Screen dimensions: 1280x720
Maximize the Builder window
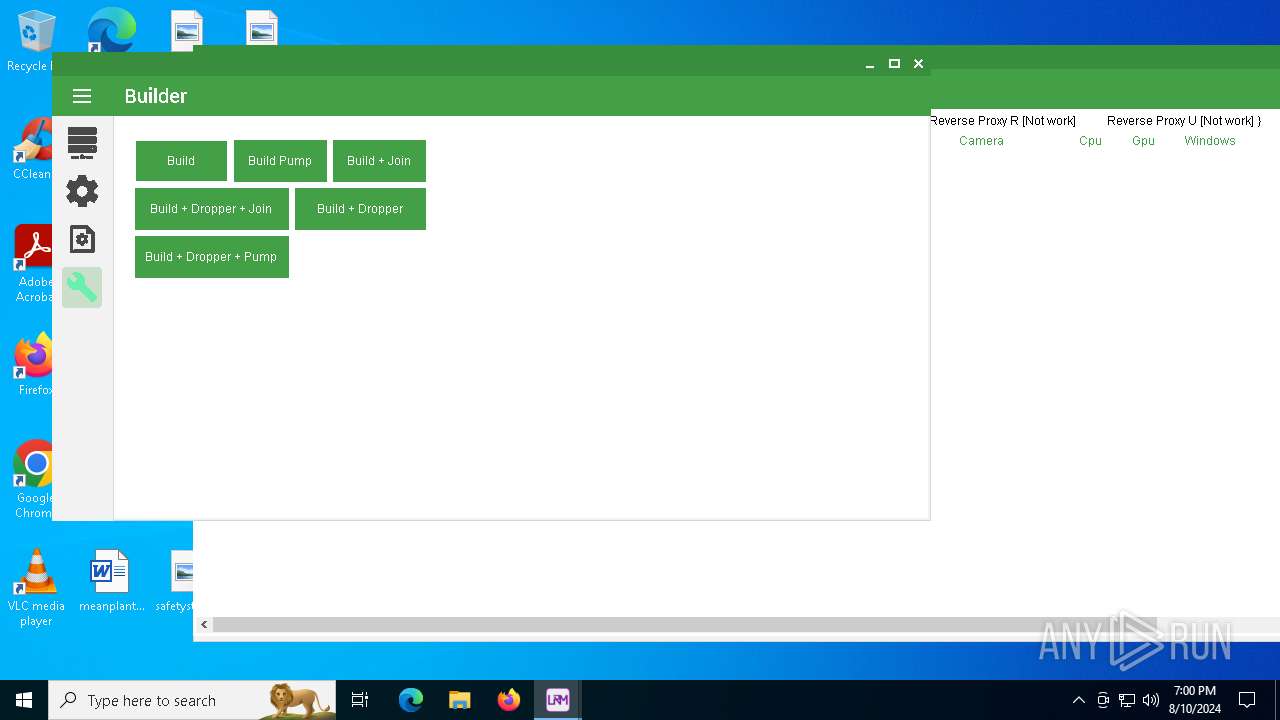(894, 64)
